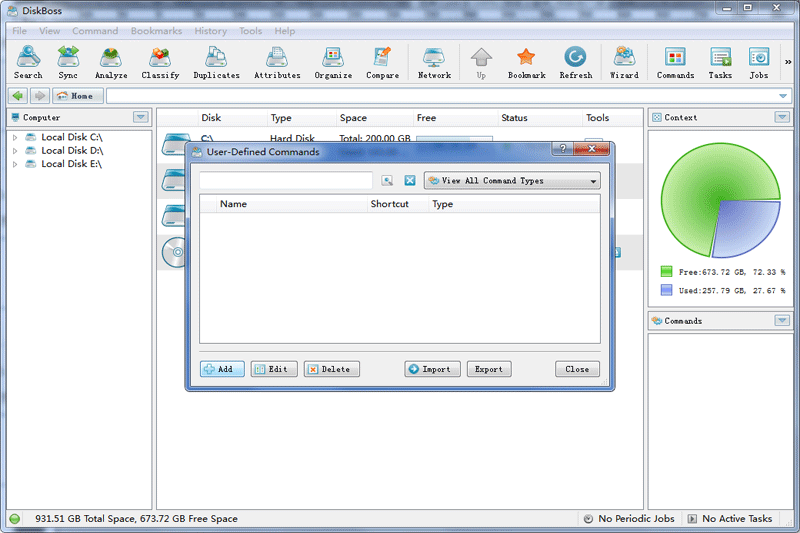Click the command search text field
The height and width of the screenshot is (533, 800).
coord(286,181)
